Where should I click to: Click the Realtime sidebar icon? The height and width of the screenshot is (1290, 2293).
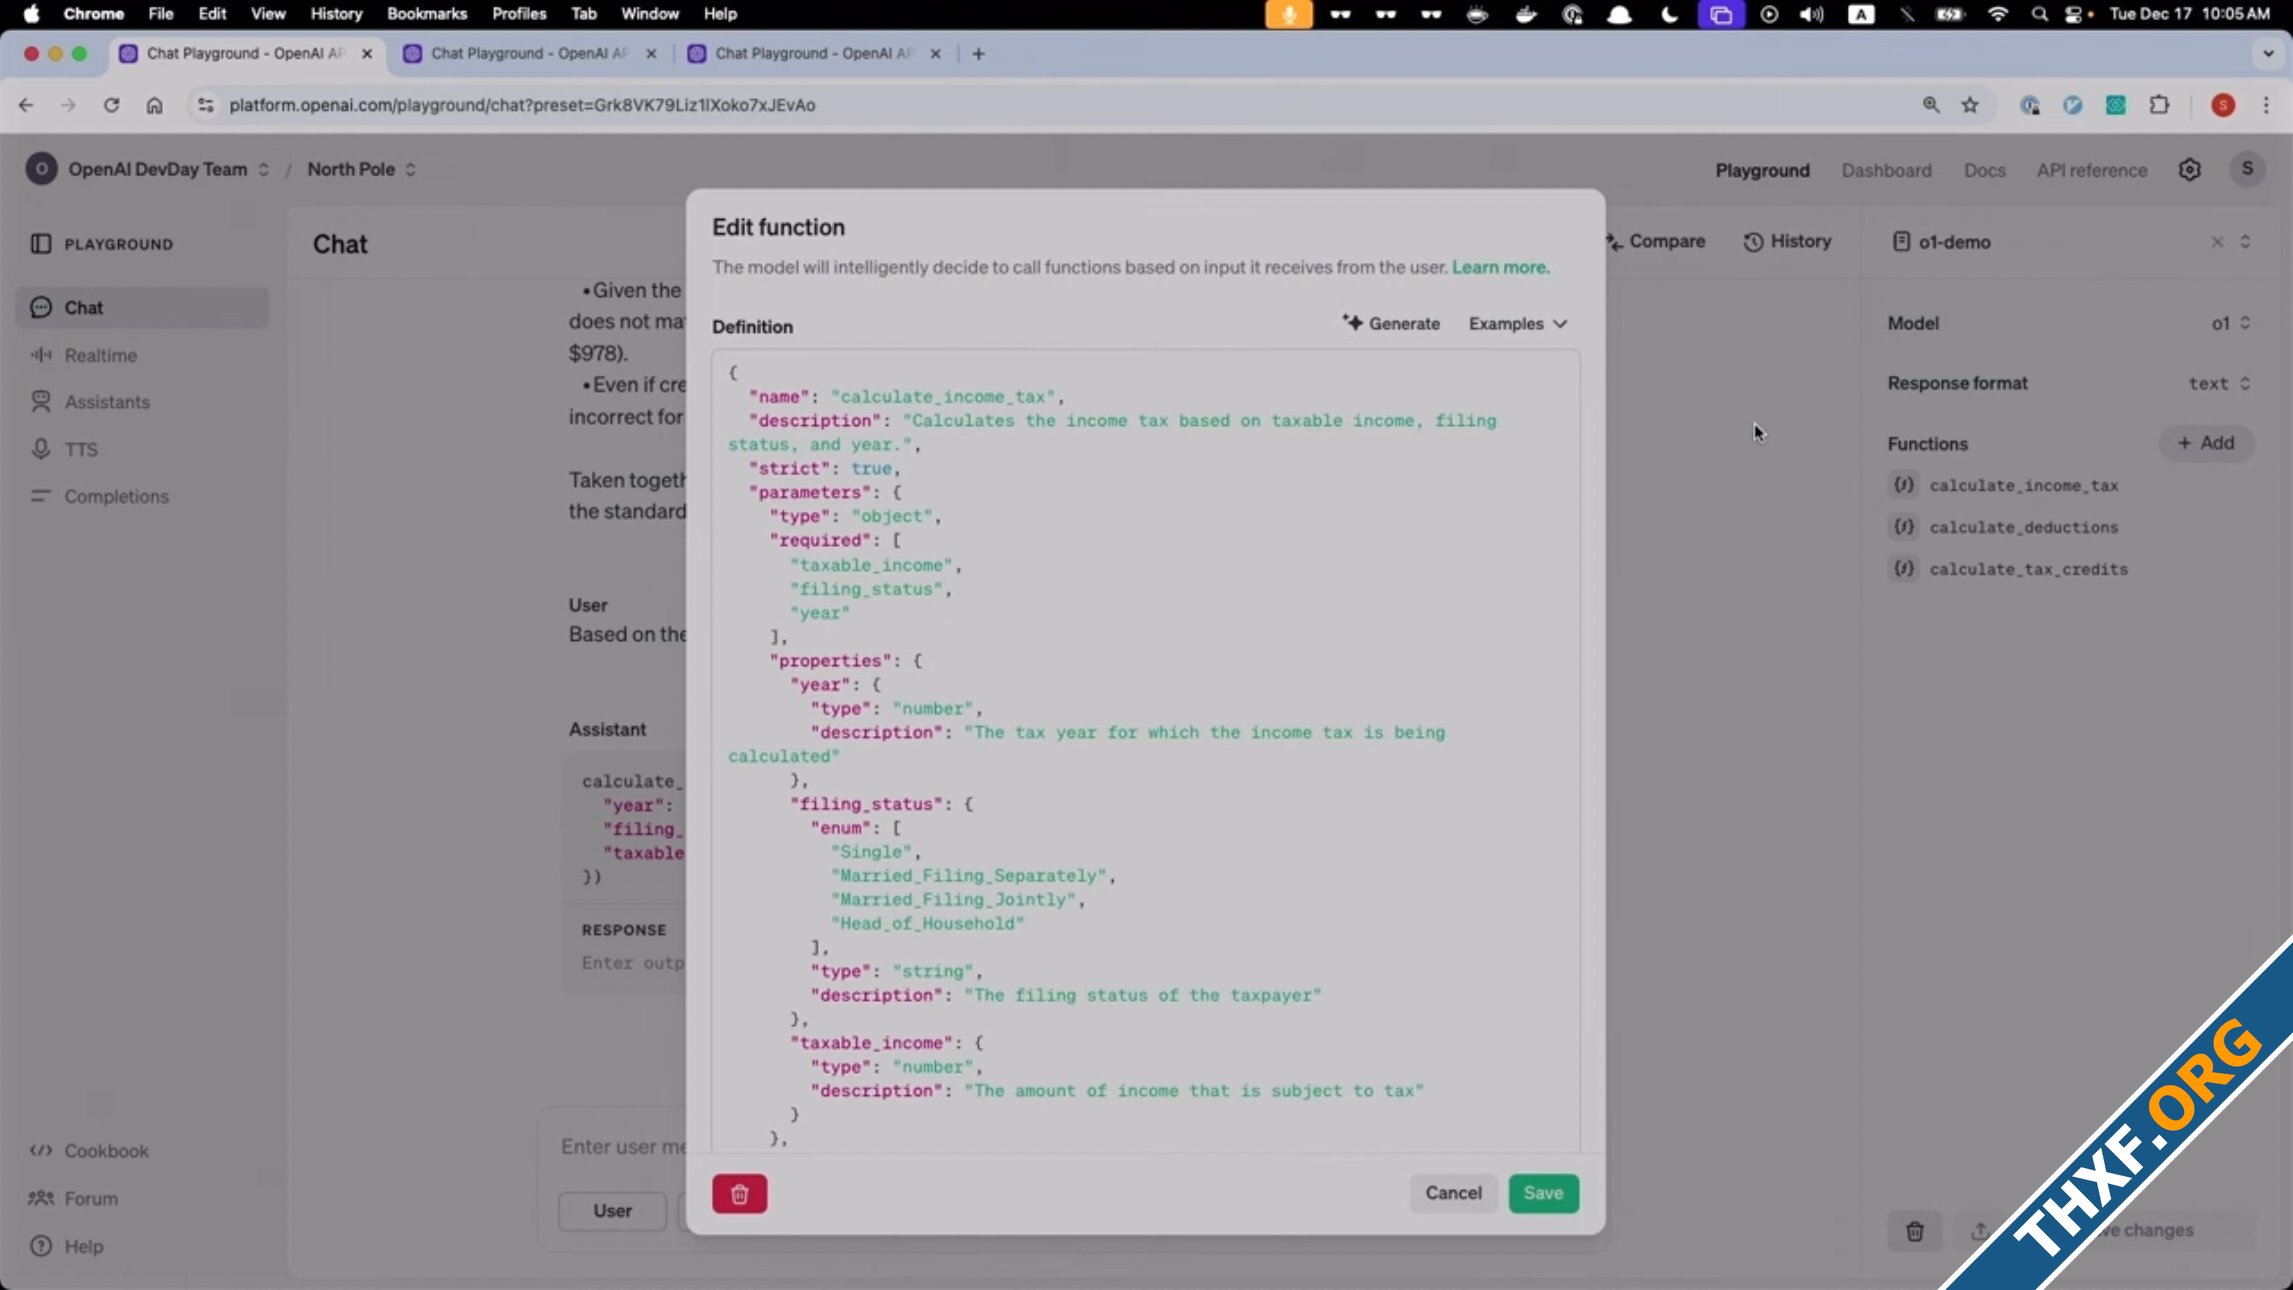(99, 354)
